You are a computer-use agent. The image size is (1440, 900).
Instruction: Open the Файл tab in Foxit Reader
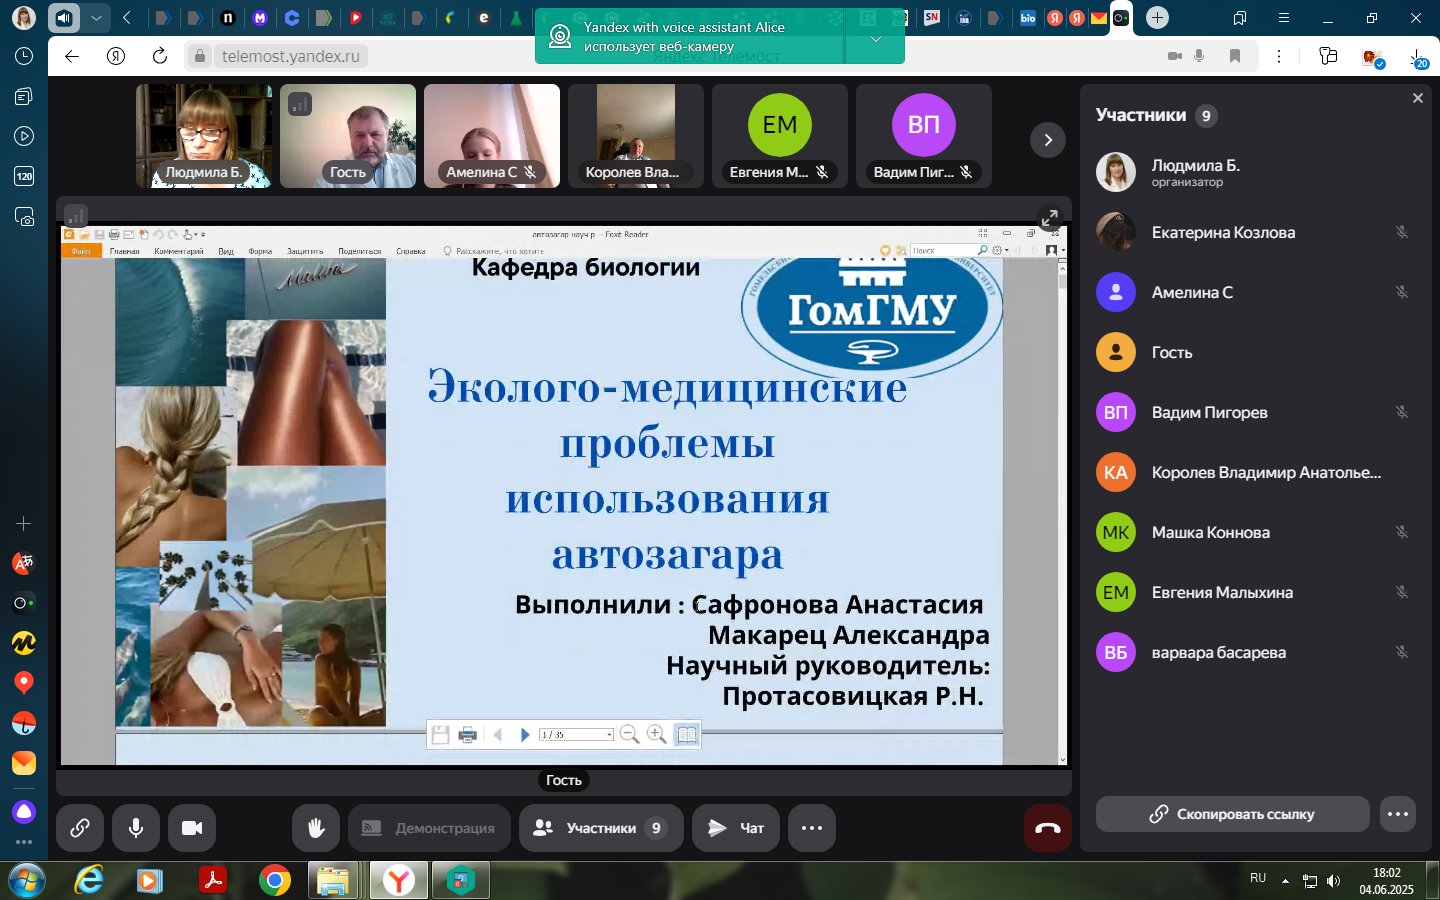click(81, 251)
